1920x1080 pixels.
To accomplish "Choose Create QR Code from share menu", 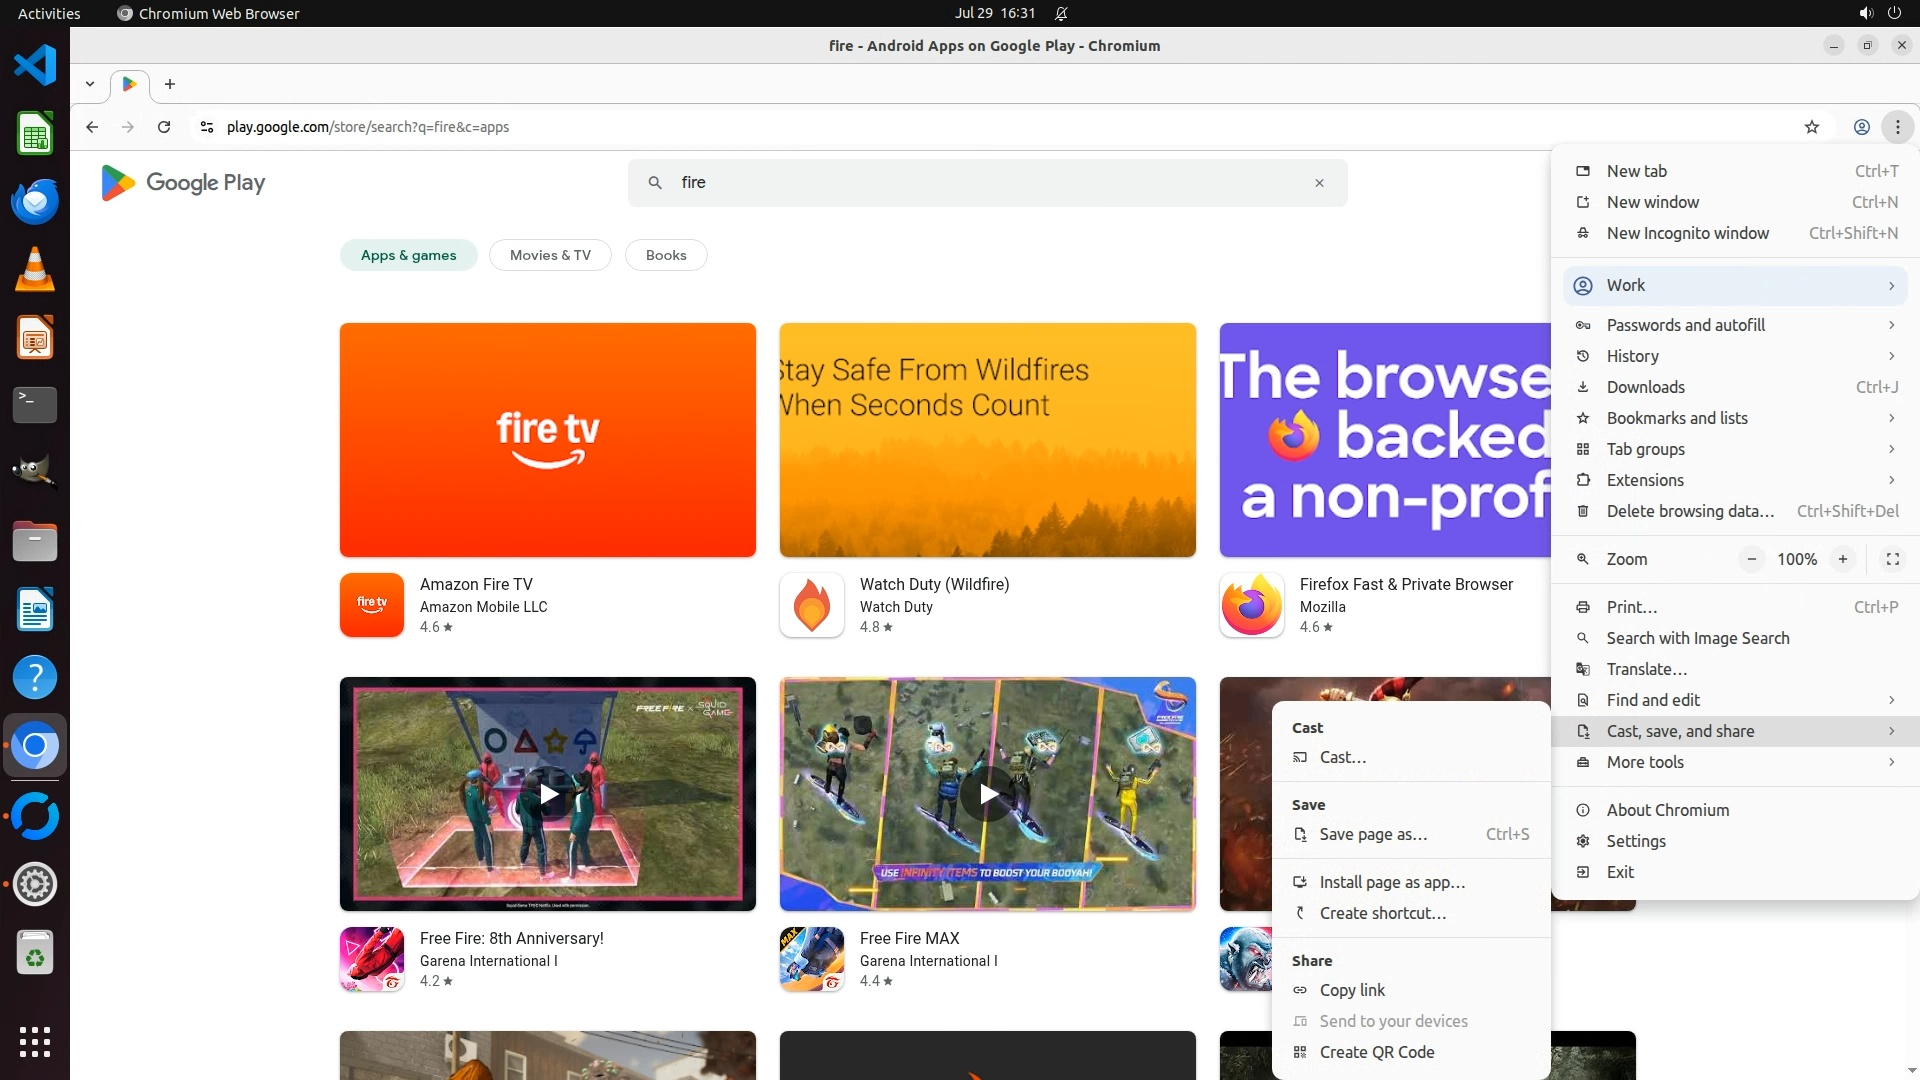I will [x=1376, y=1052].
